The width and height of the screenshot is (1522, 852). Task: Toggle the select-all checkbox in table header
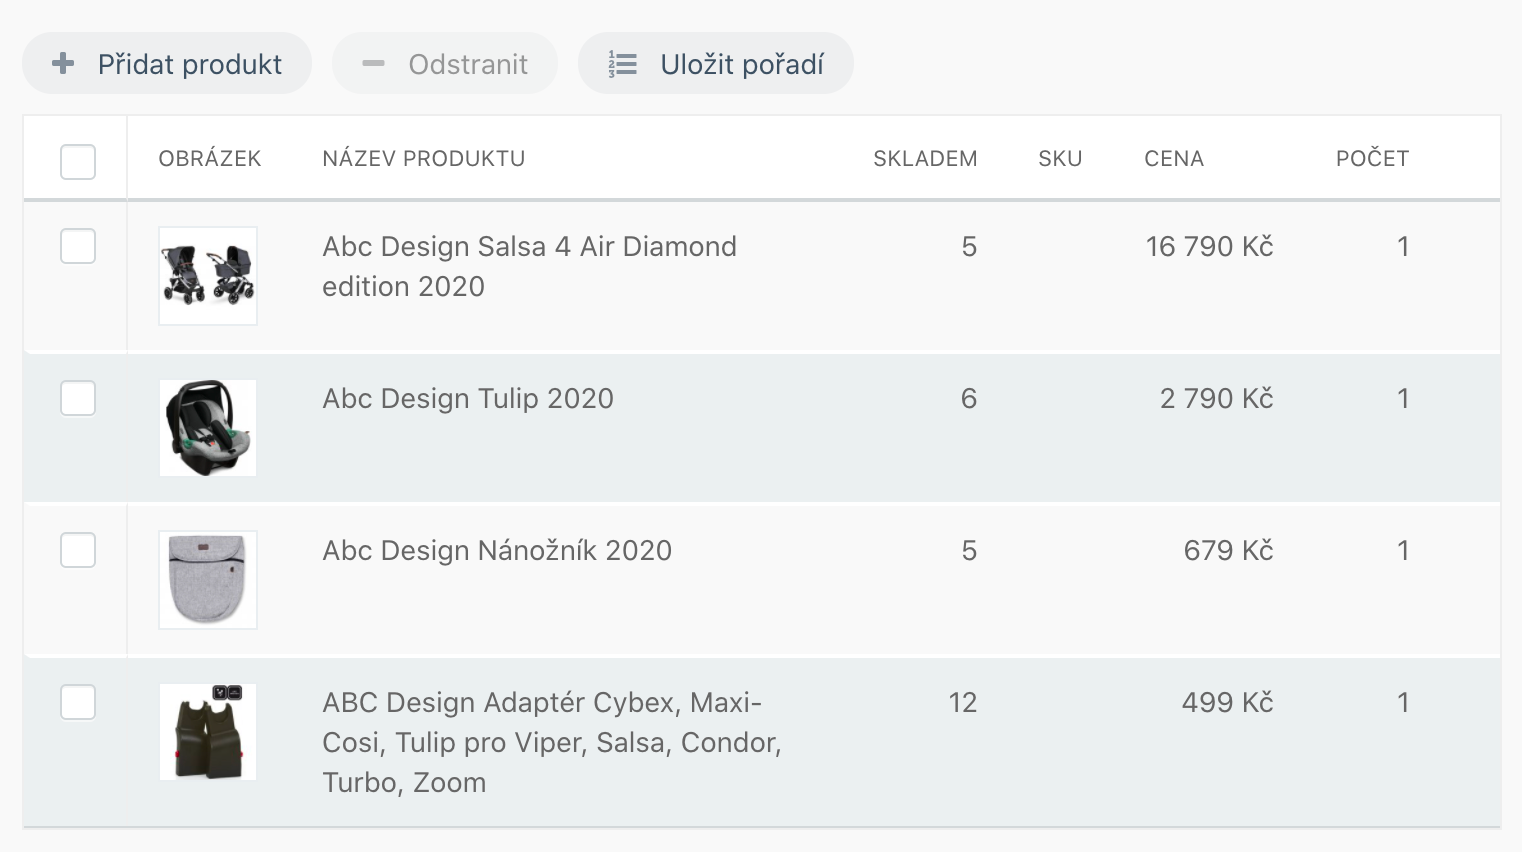point(78,161)
